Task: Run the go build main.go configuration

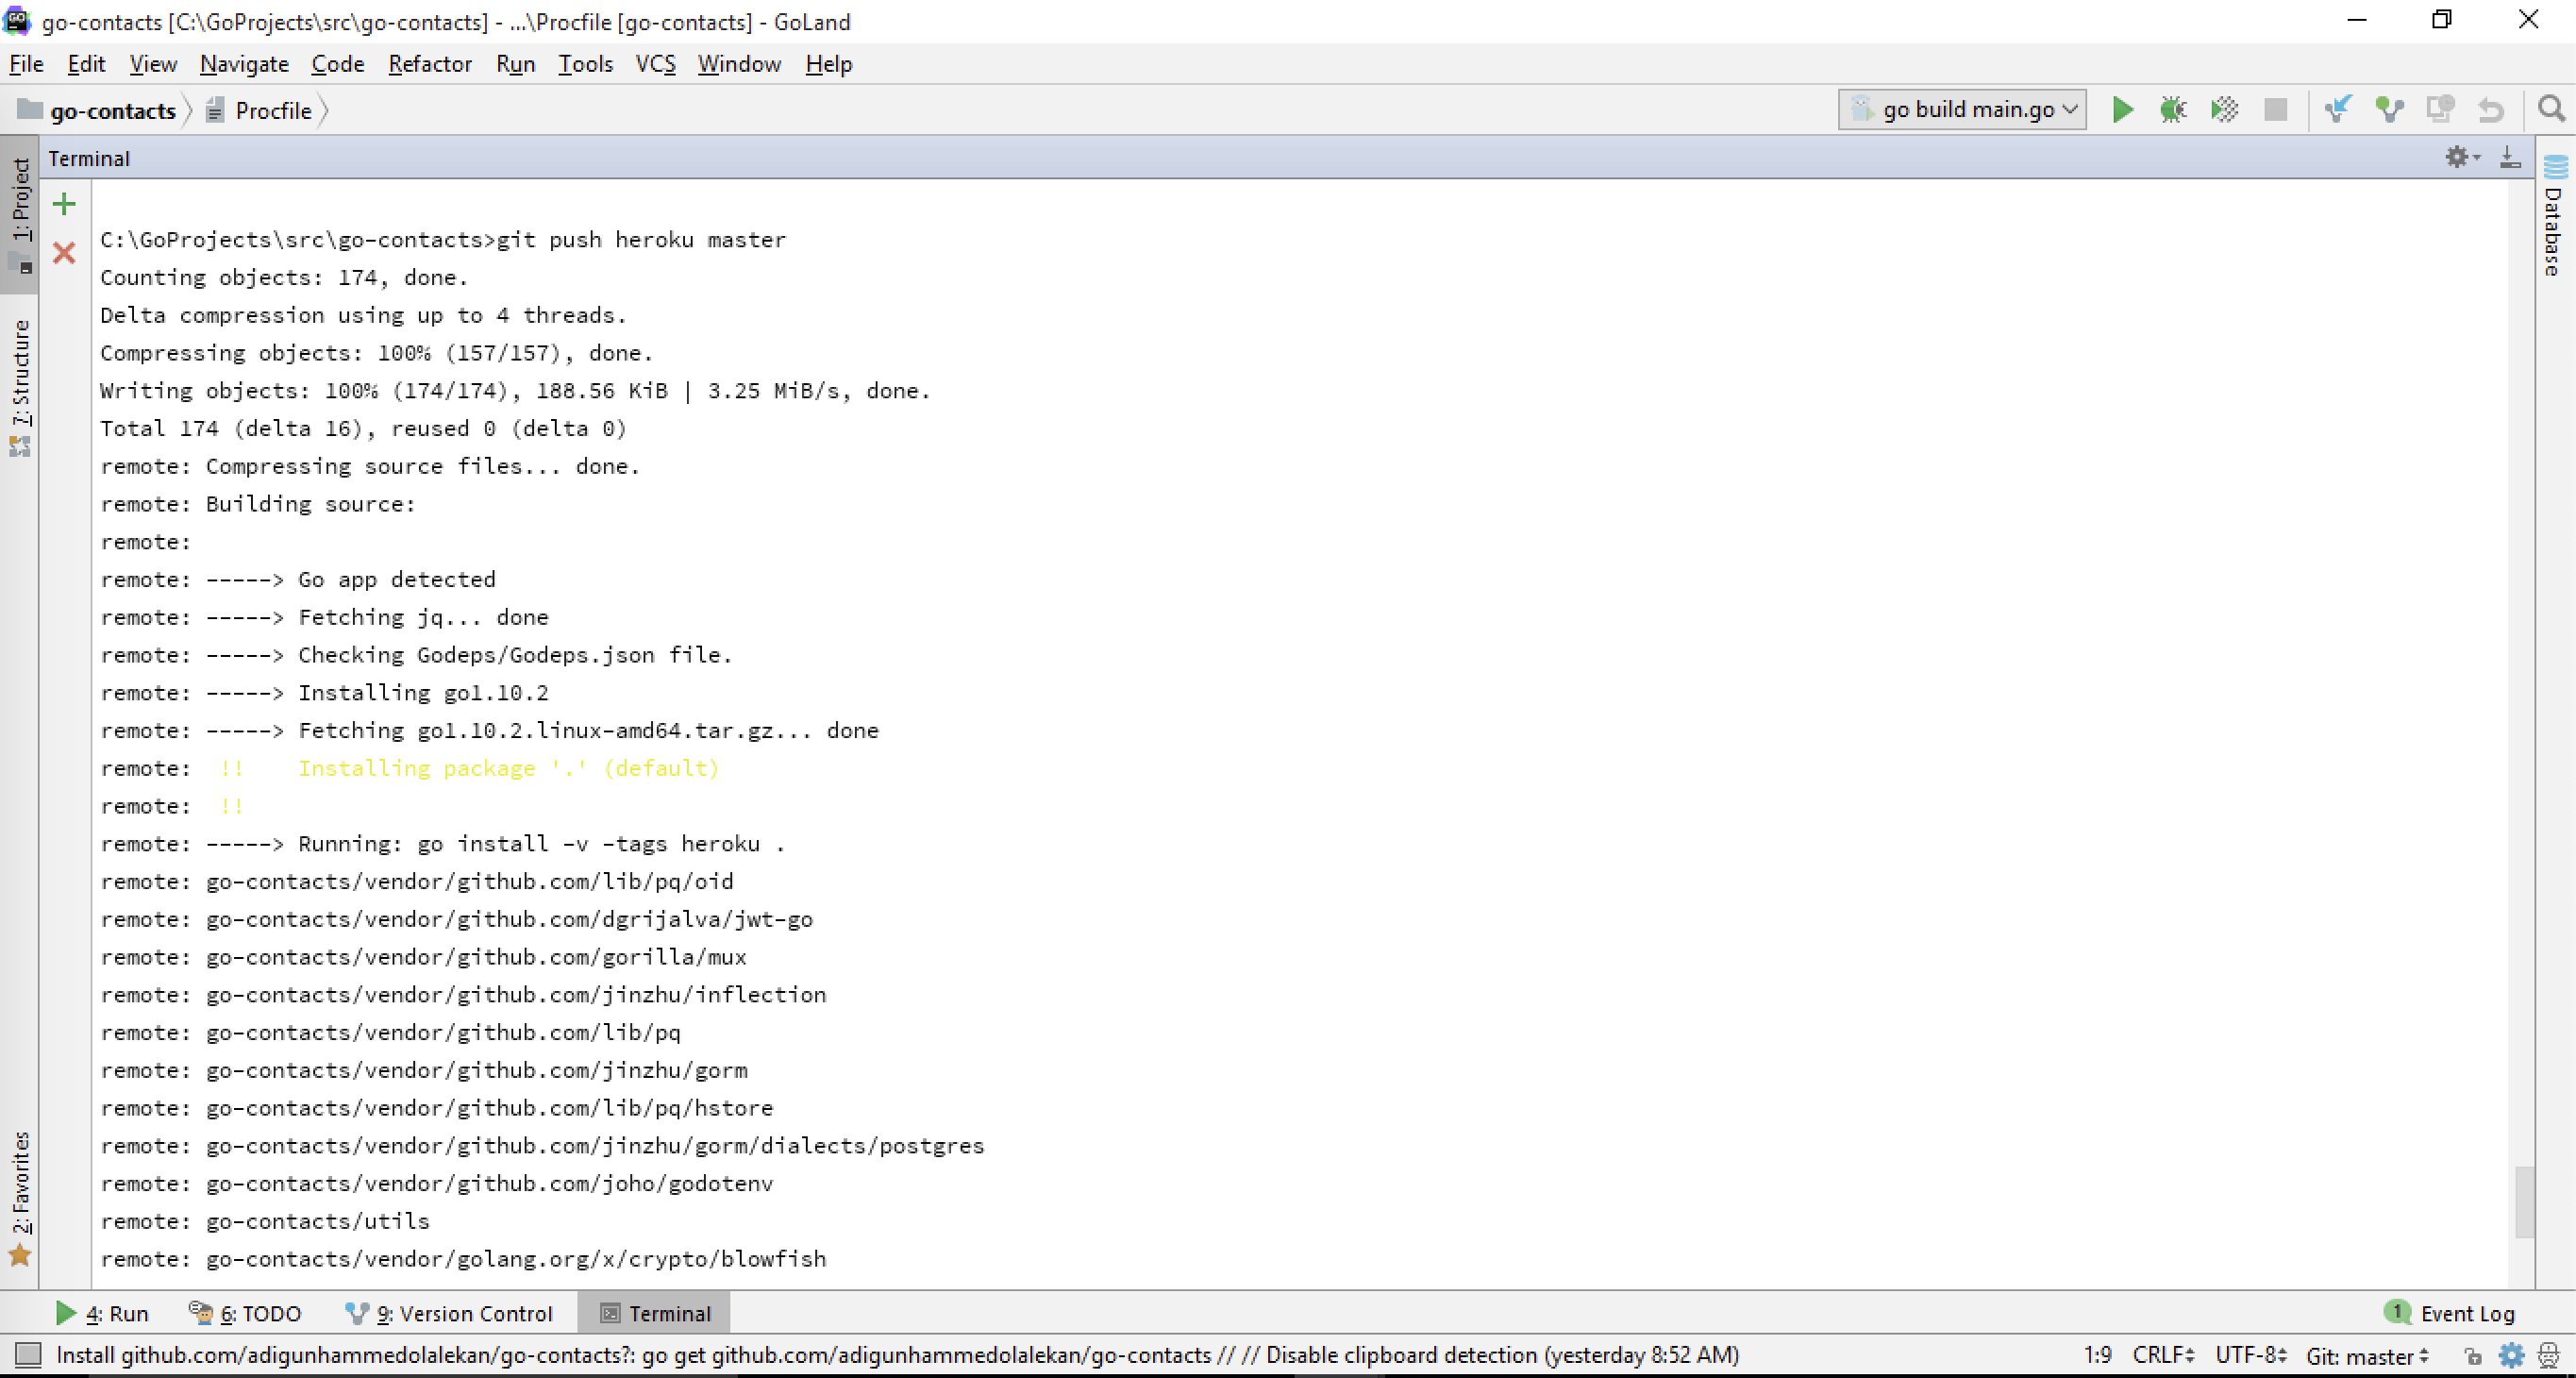Action: pos(2121,109)
